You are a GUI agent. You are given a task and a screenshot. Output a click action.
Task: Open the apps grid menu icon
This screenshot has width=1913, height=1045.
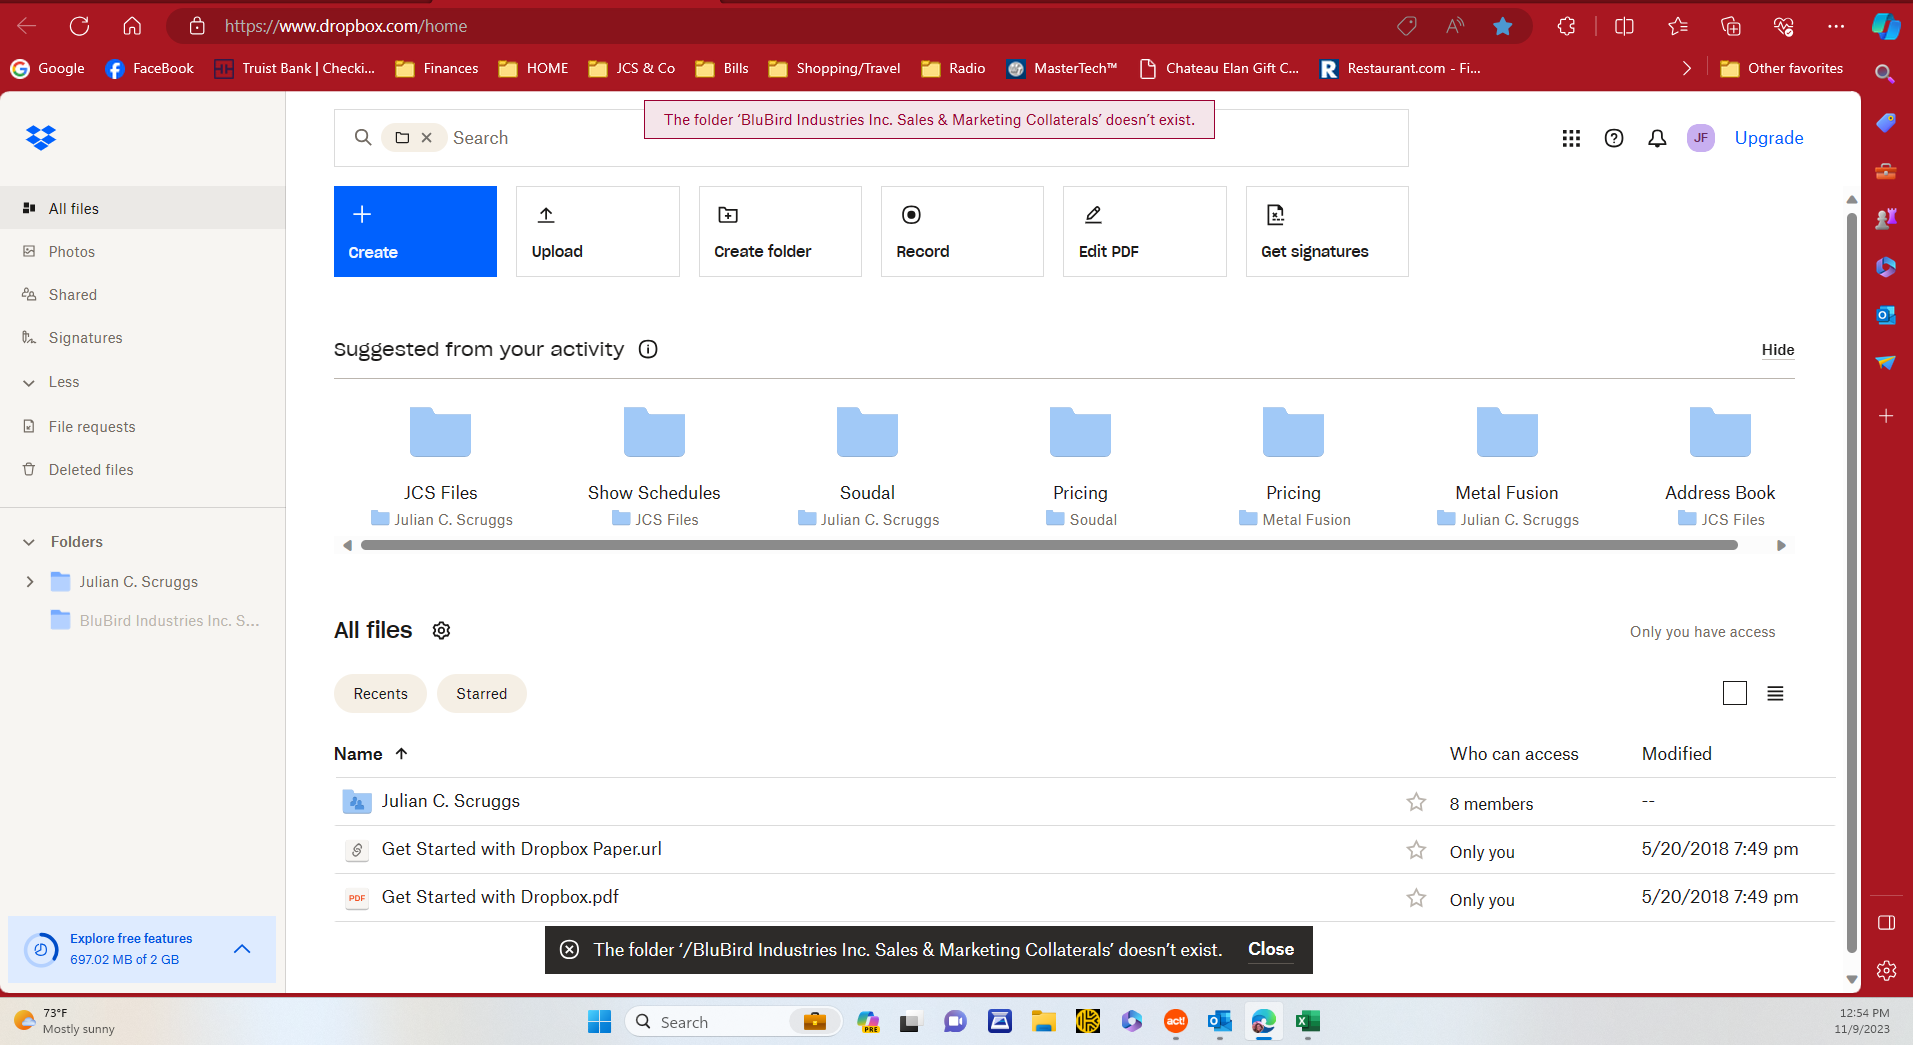pos(1571,138)
